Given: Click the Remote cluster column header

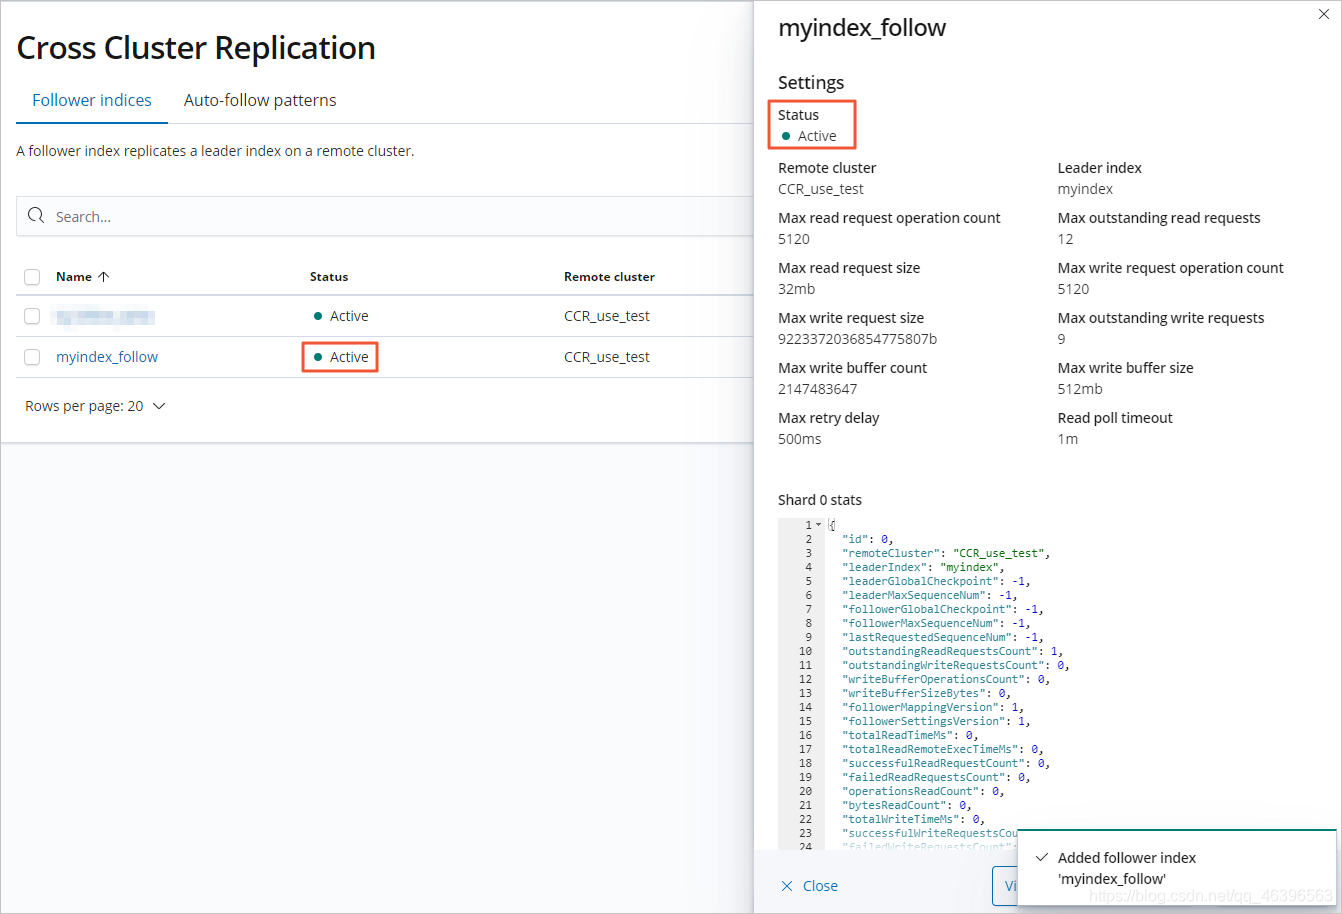Looking at the screenshot, I should (x=609, y=277).
